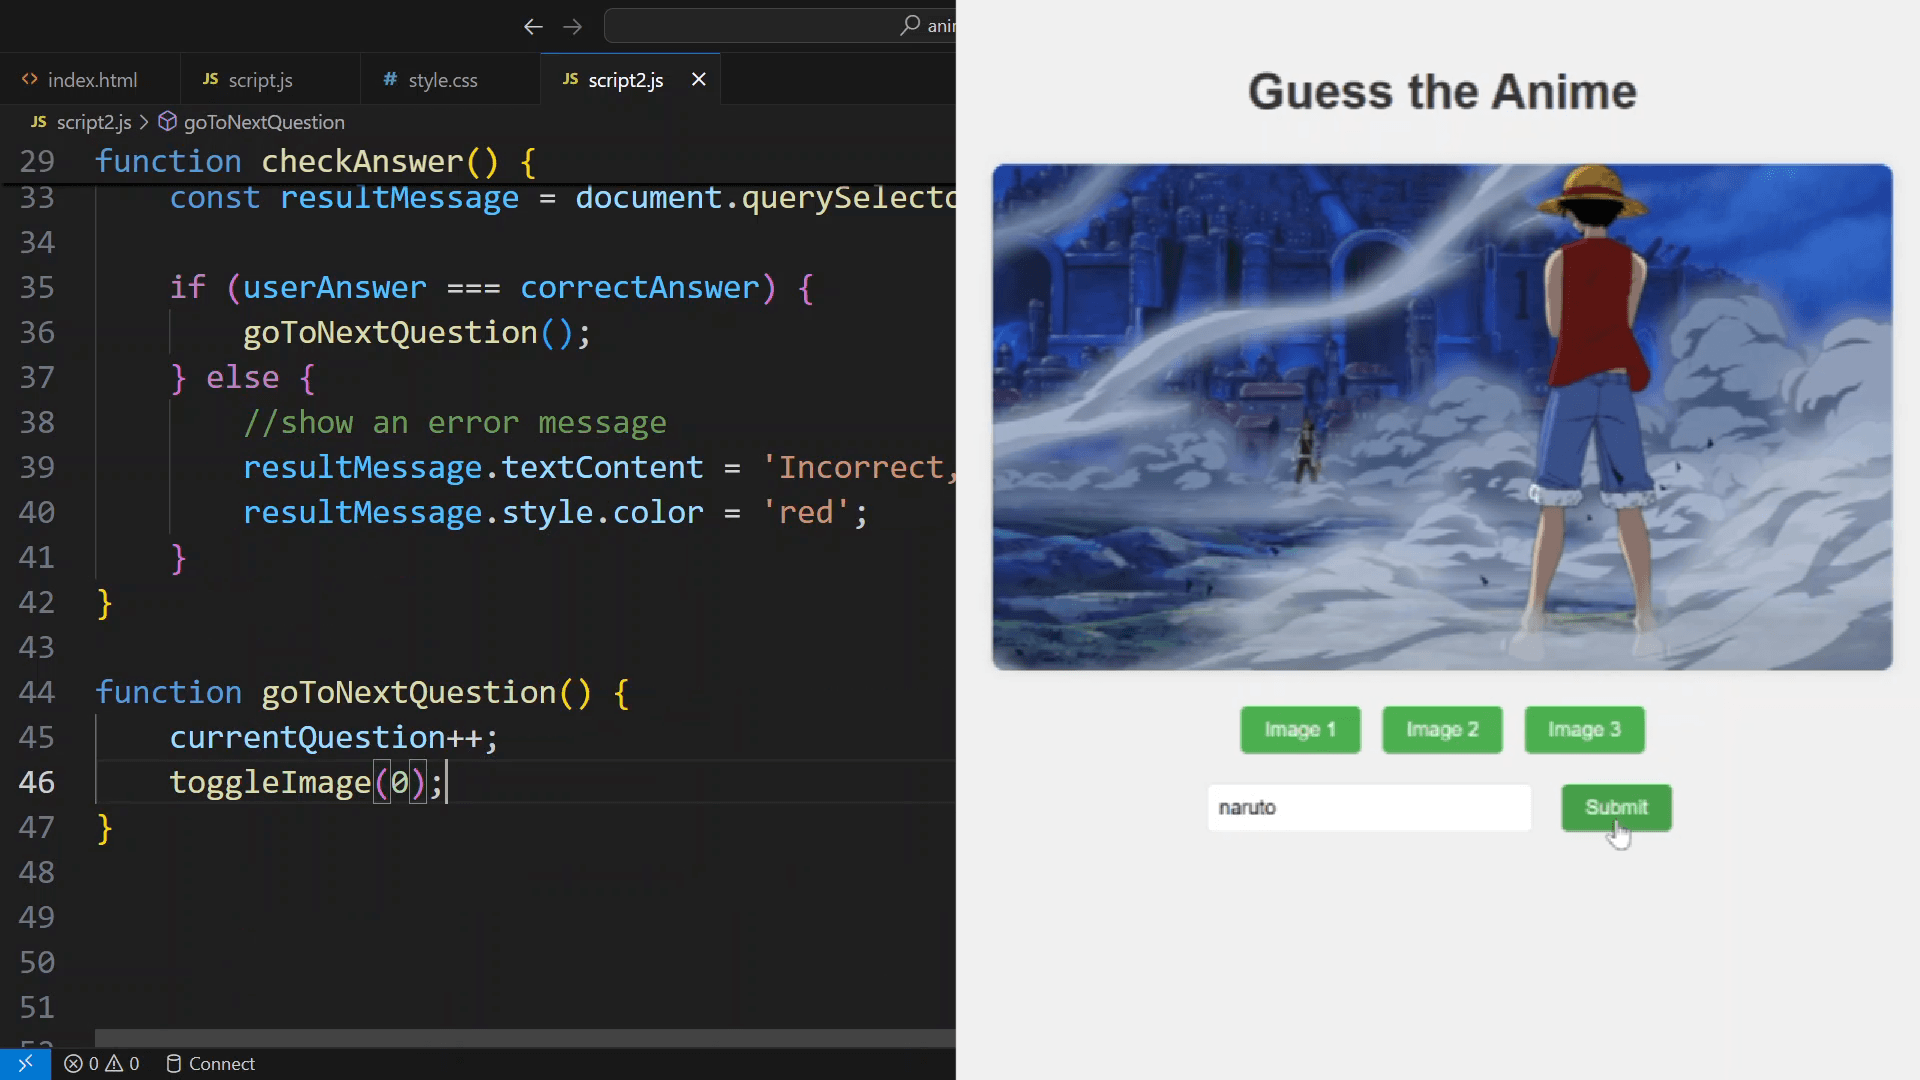Screen dimensions: 1920x1080
Task: Open the command center search box
Action: click(x=780, y=26)
